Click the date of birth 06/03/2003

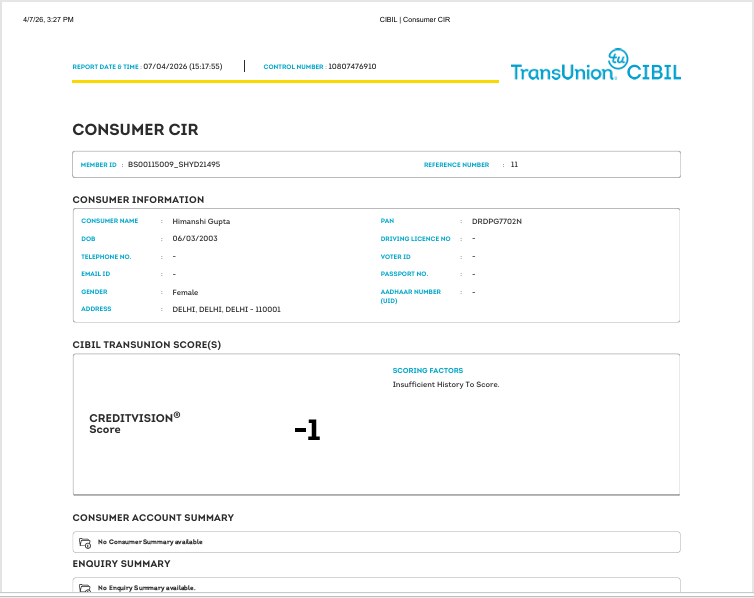(195, 238)
